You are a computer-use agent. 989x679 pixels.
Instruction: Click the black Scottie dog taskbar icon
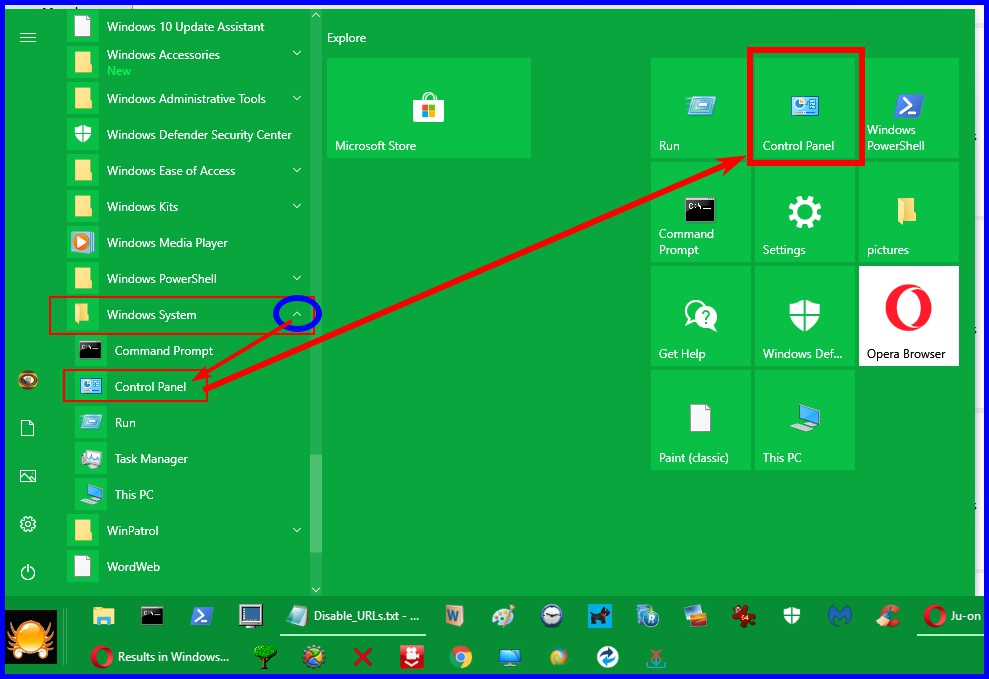click(600, 616)
